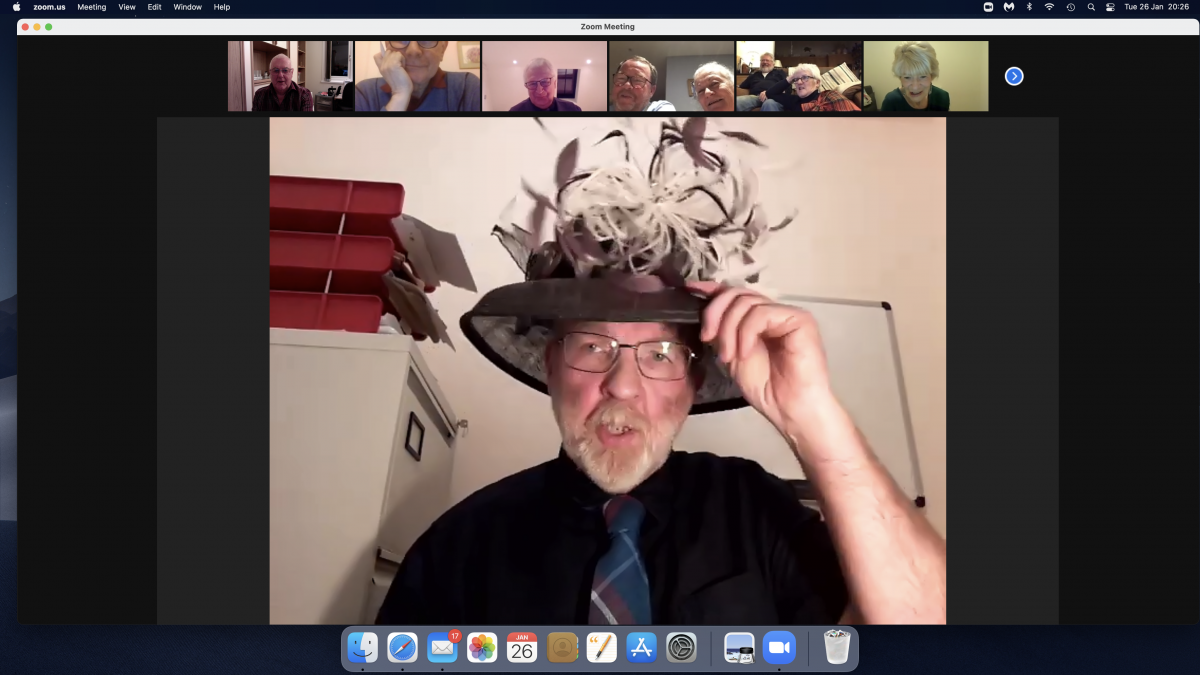Open Control Center in the menu bar
1200x675 pixels.
click(x=1110, y=7)
